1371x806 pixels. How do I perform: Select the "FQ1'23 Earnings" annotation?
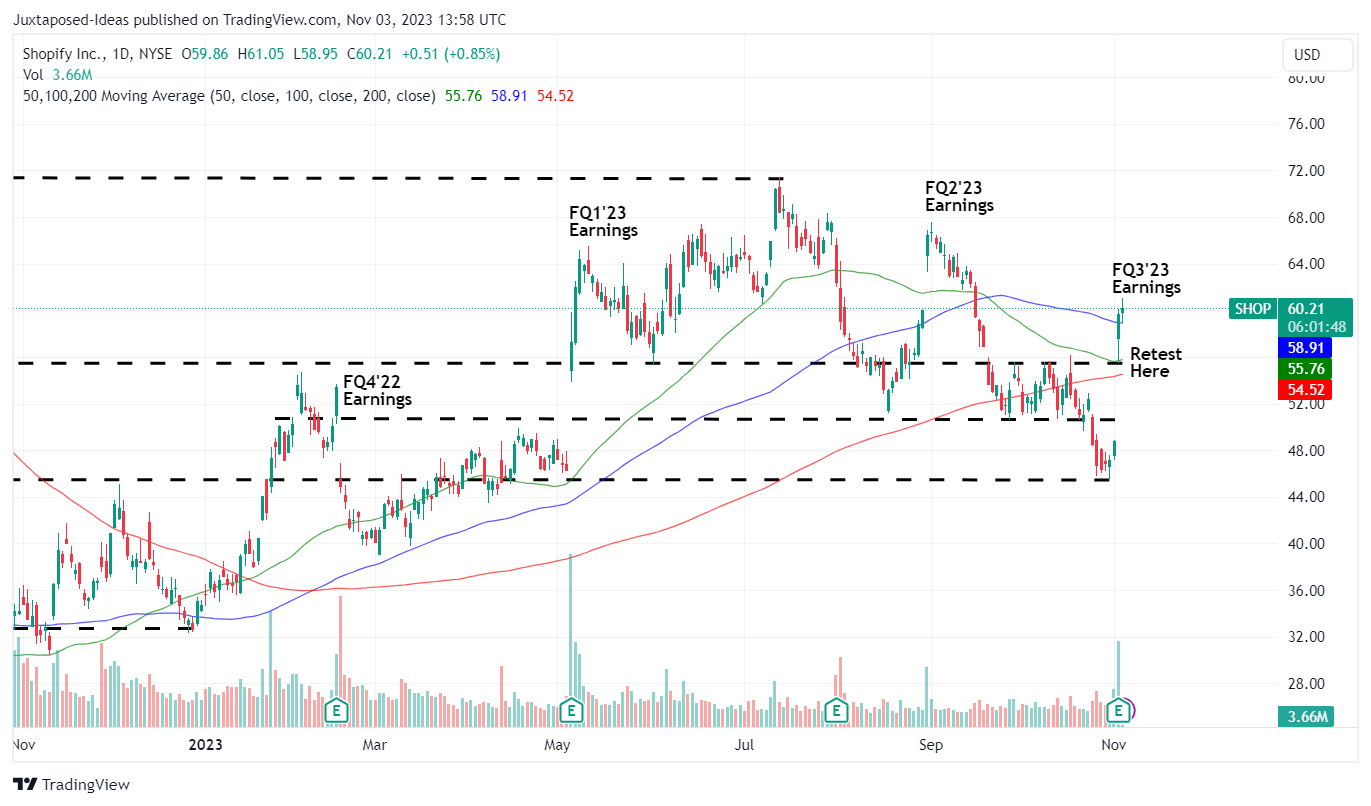coord(604,221)
